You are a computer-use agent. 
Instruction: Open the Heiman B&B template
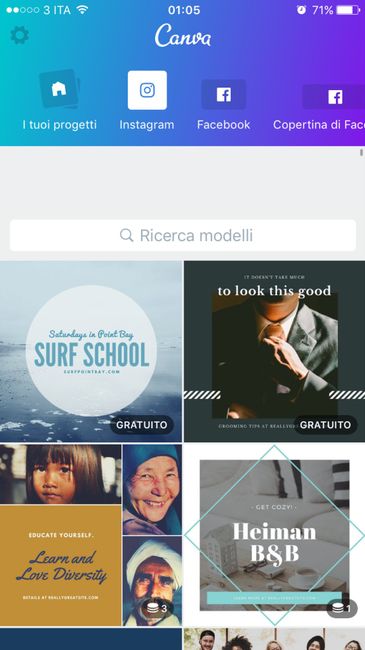point(275,535)
